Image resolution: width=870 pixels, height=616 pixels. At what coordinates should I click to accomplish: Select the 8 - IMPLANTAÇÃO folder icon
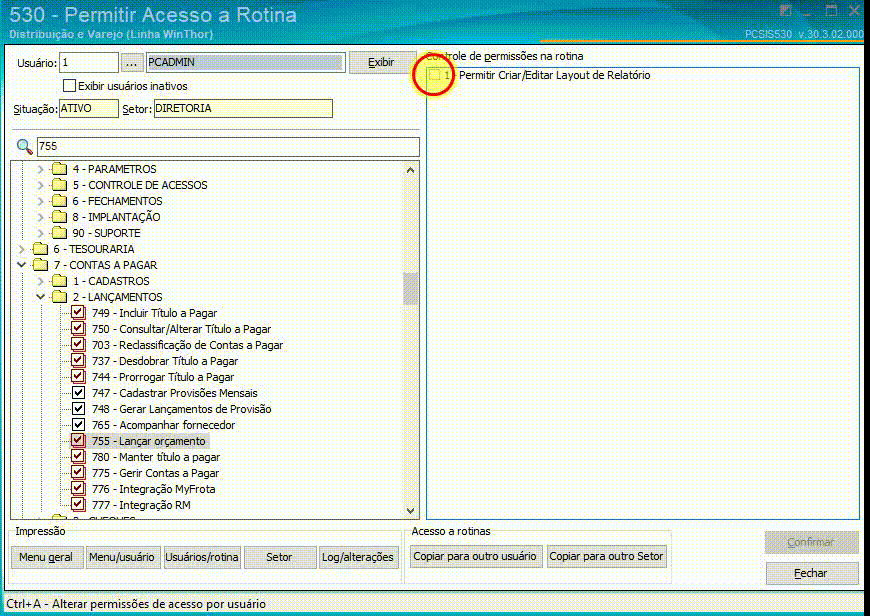pos(59,217)
